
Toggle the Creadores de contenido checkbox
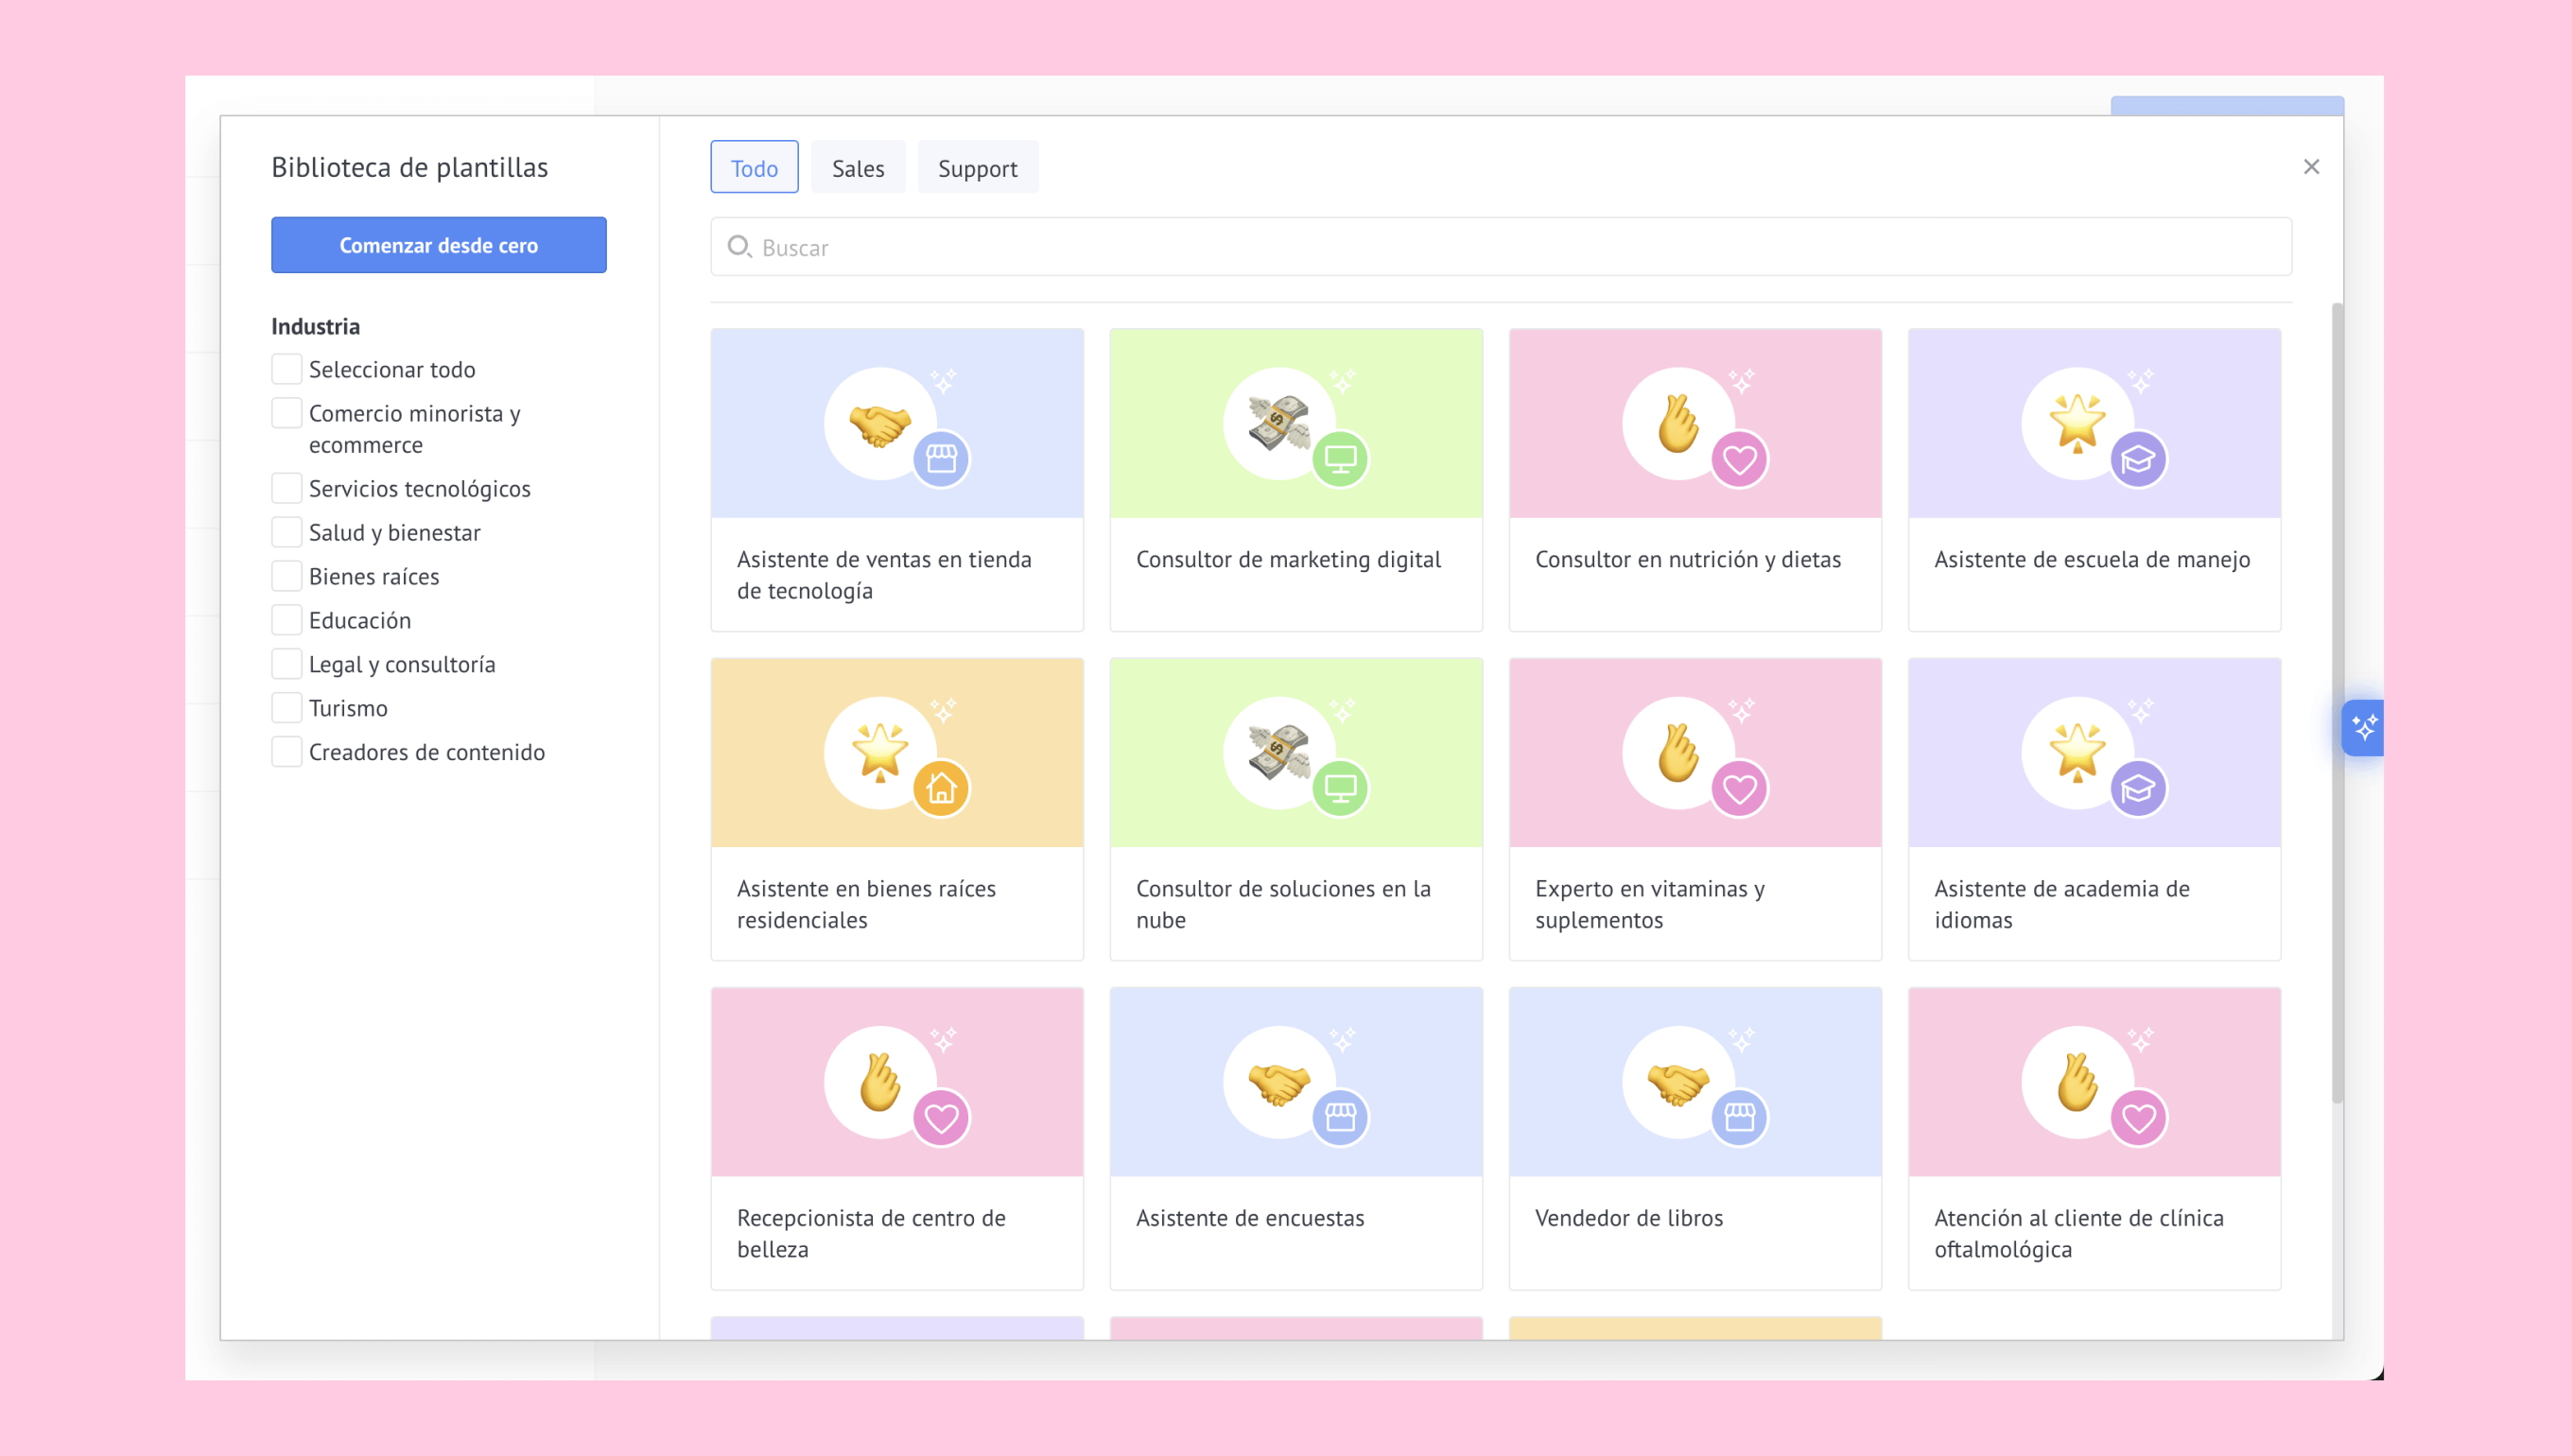click(287, 752)
